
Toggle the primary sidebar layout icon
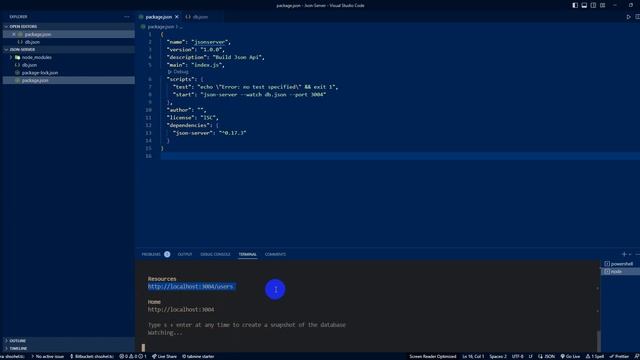click(x=575, y=5)
